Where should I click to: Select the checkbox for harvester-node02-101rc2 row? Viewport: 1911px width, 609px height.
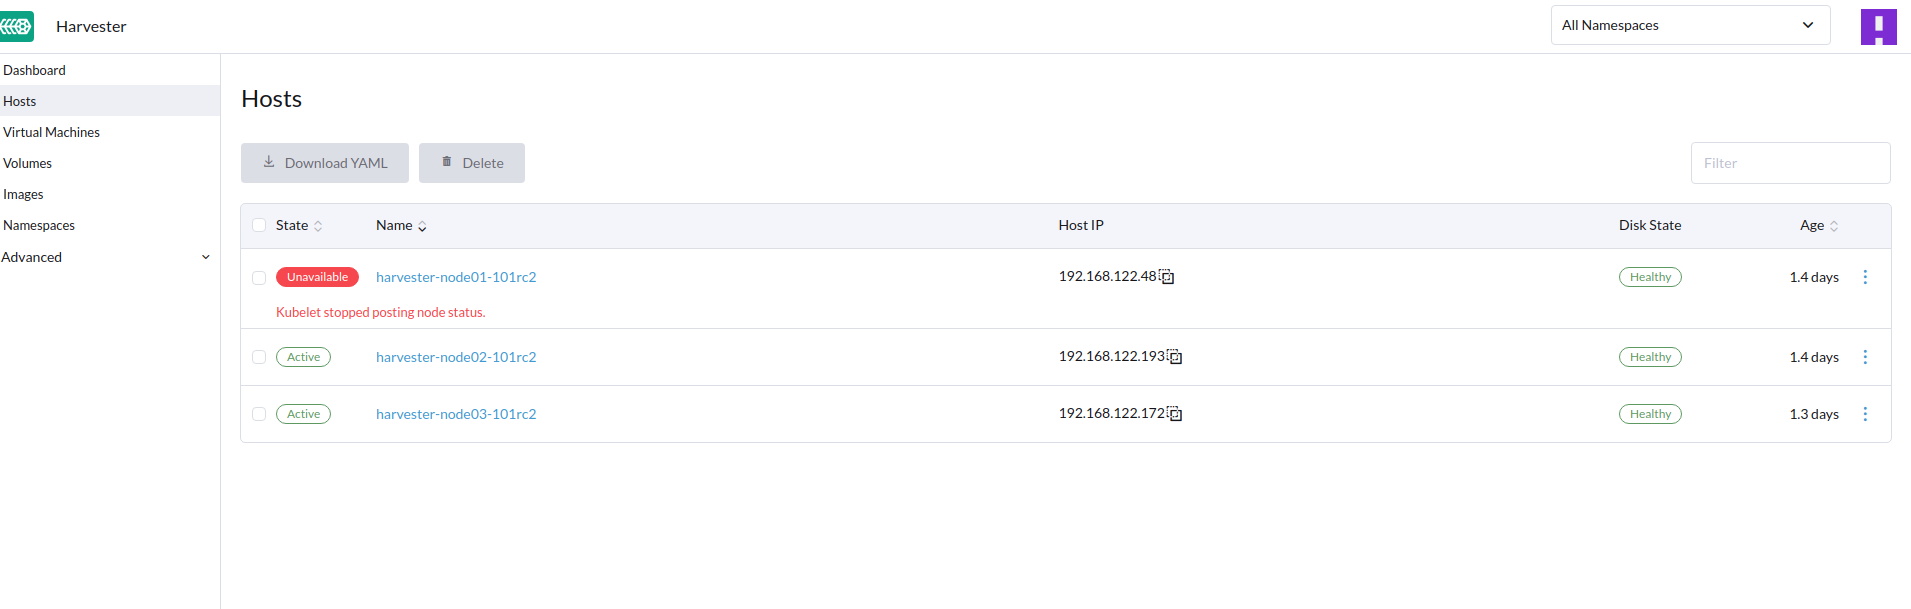point(259,357)
